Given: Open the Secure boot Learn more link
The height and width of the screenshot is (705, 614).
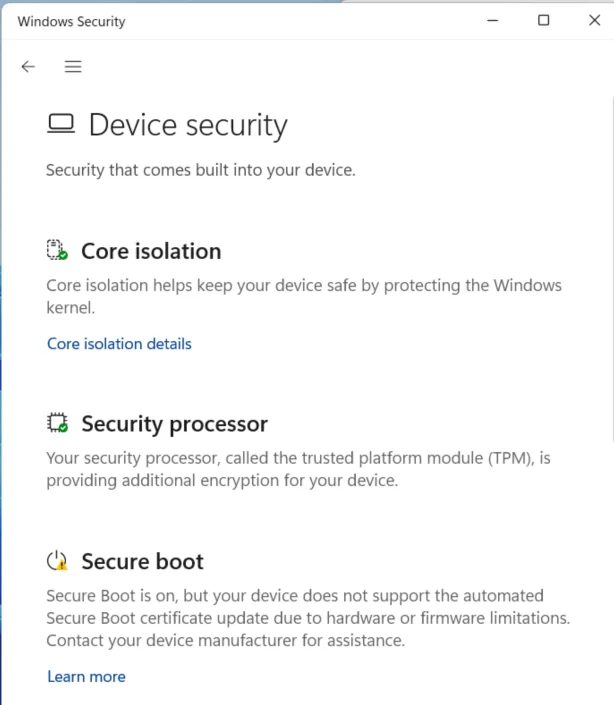Looking at the screenshot, I should [x=86, y=677].
